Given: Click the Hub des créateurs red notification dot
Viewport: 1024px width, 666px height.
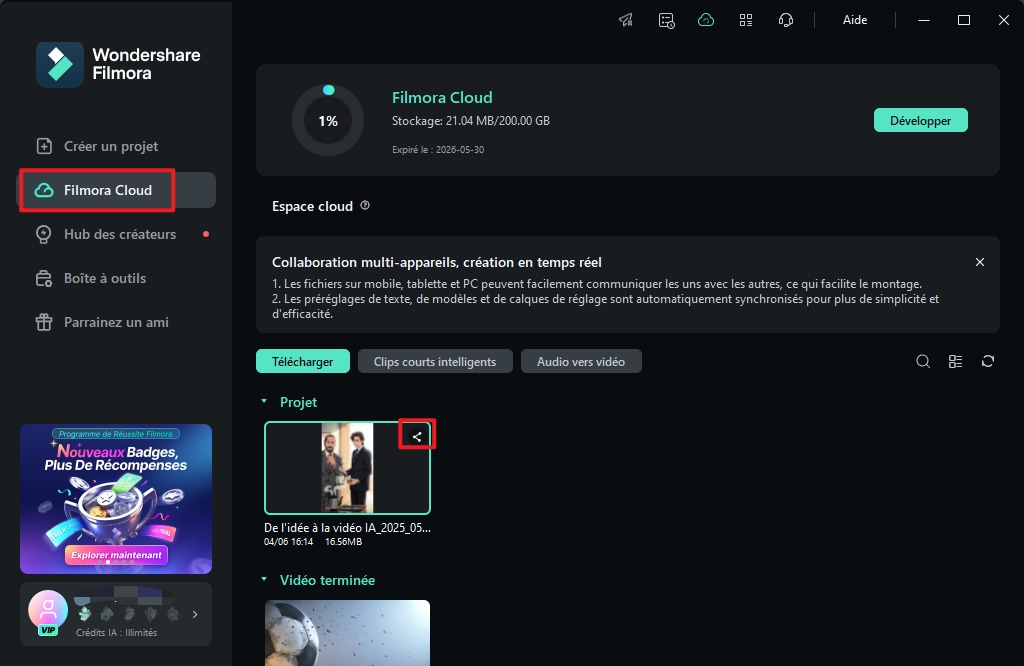Looking at the screenshot, I should point(206,234).
